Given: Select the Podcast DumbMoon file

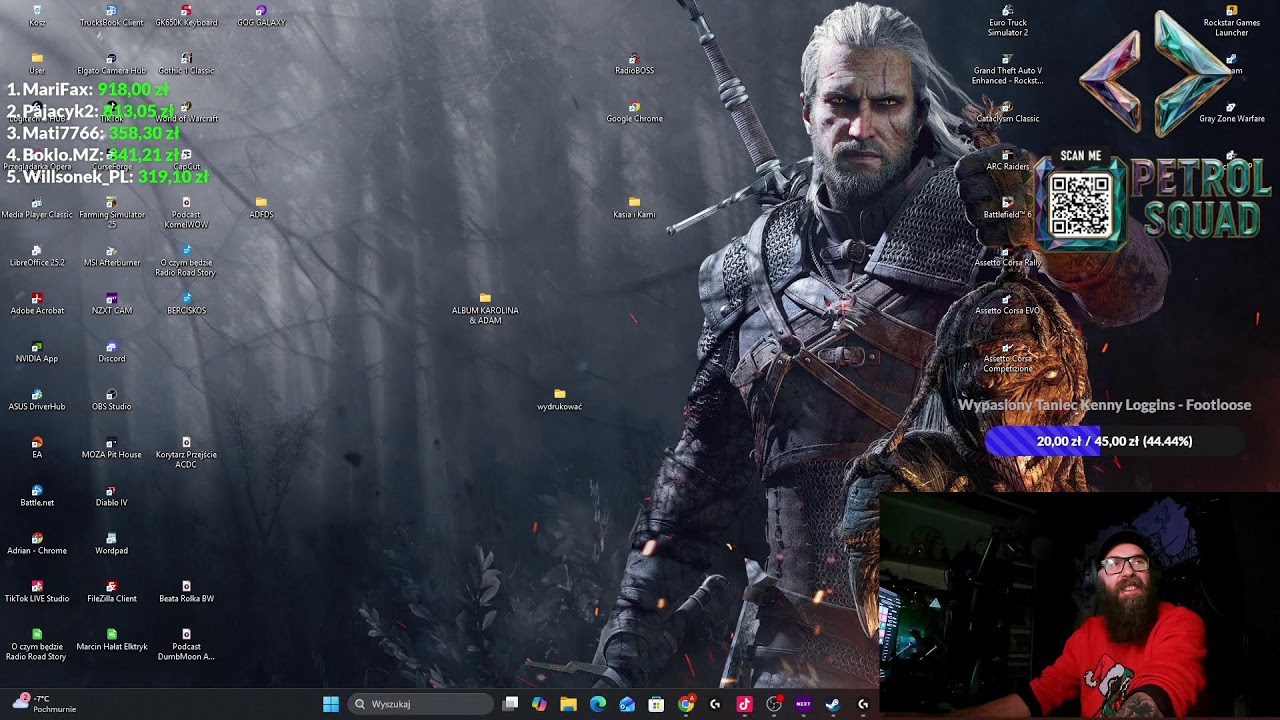Looking at the screenshot, I should 186,644.
